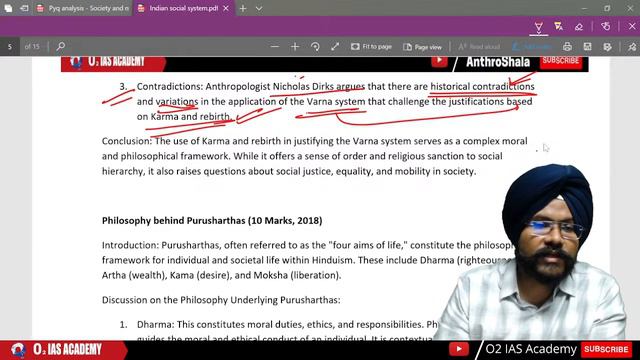
Task: Click the 'Conclusion:' label in the document
Action: pyautogui.click(x=127, y=141)
